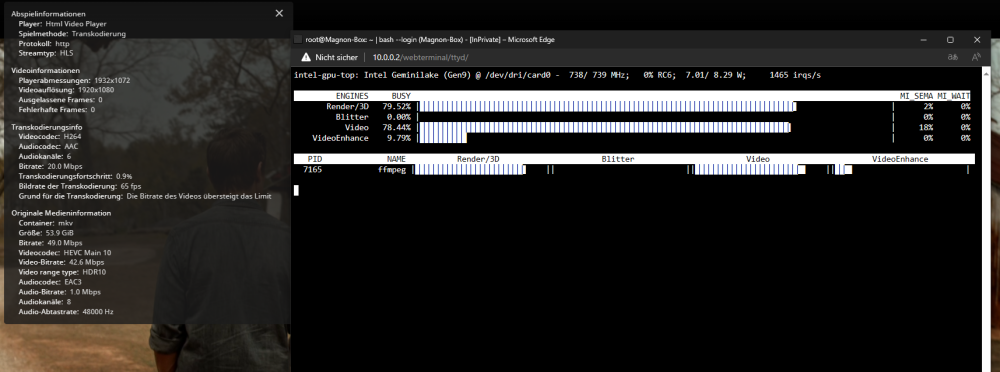Viewport: 1000px width, 372px height.
Task: Click 'Protokoll: http' row
Action: [x=43, y=44]
